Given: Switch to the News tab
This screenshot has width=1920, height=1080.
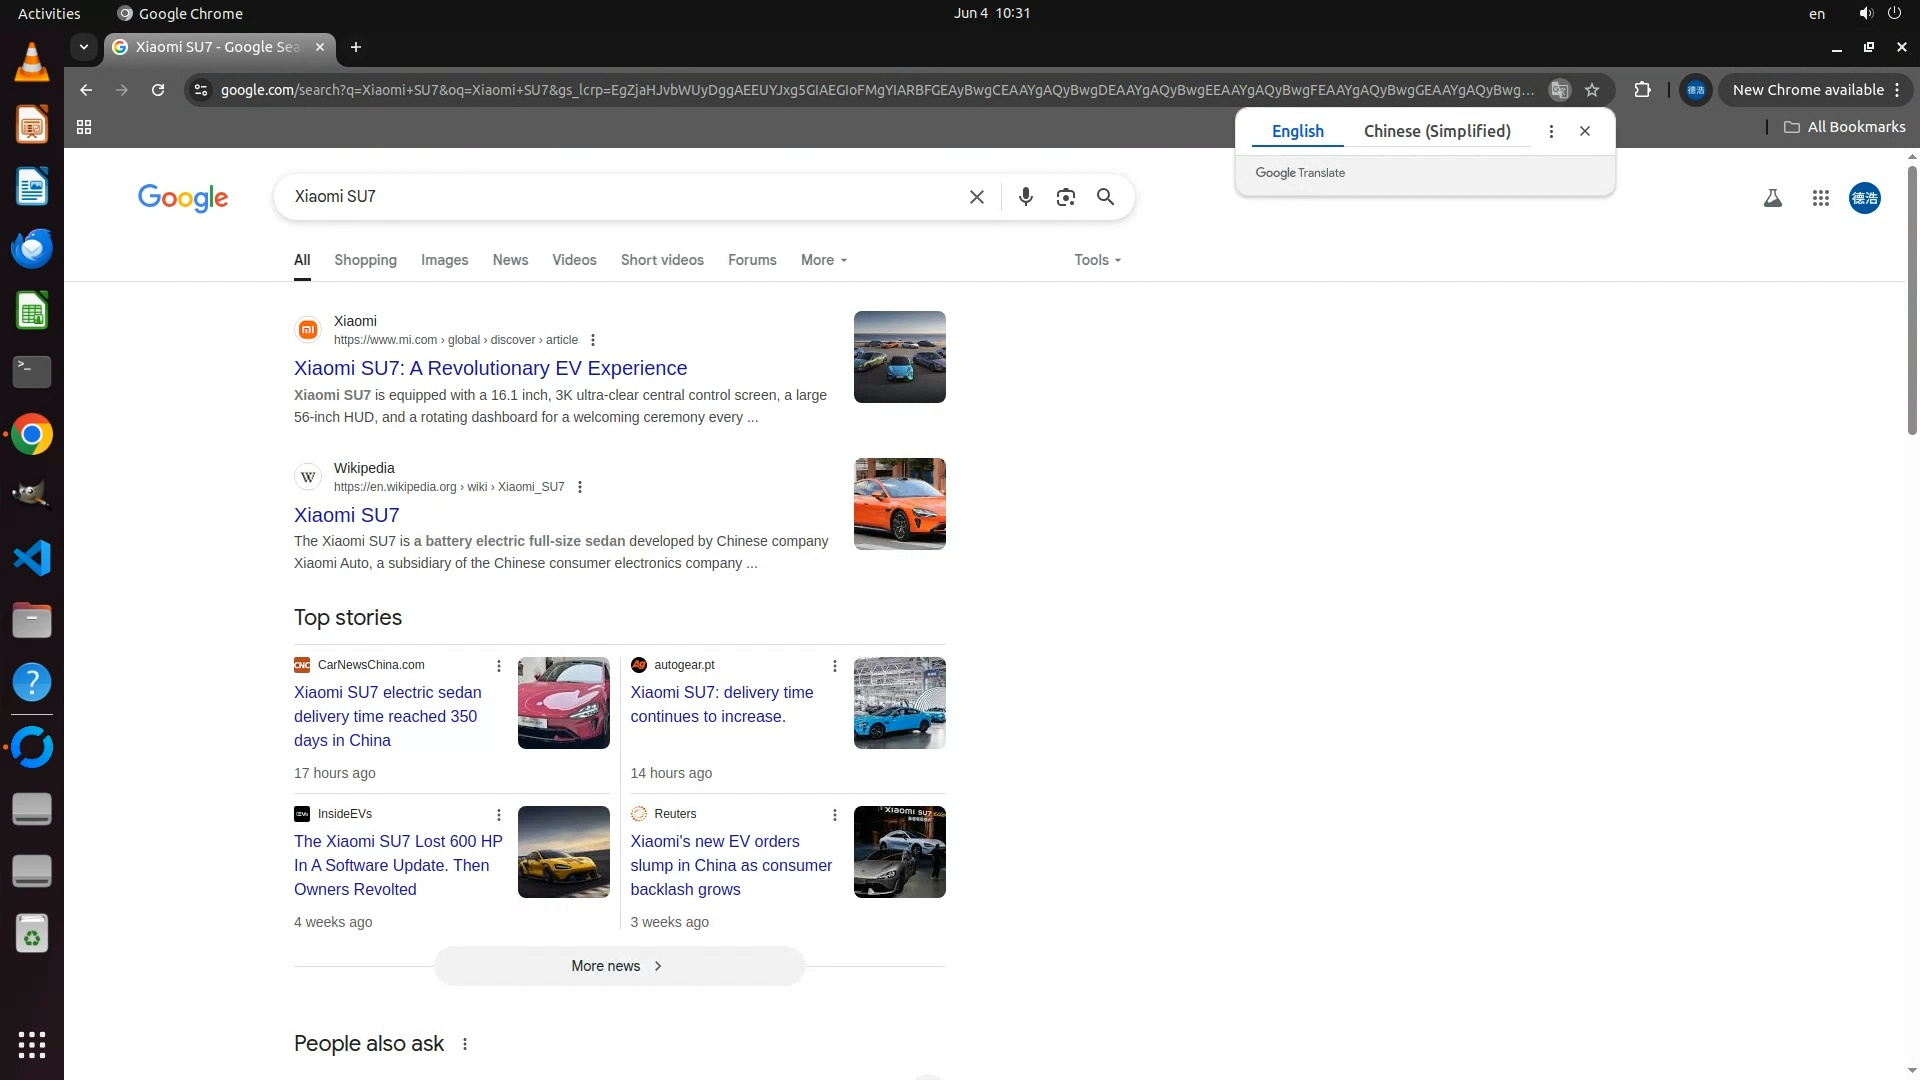Looking at the screenshot, I should [510, 260].
